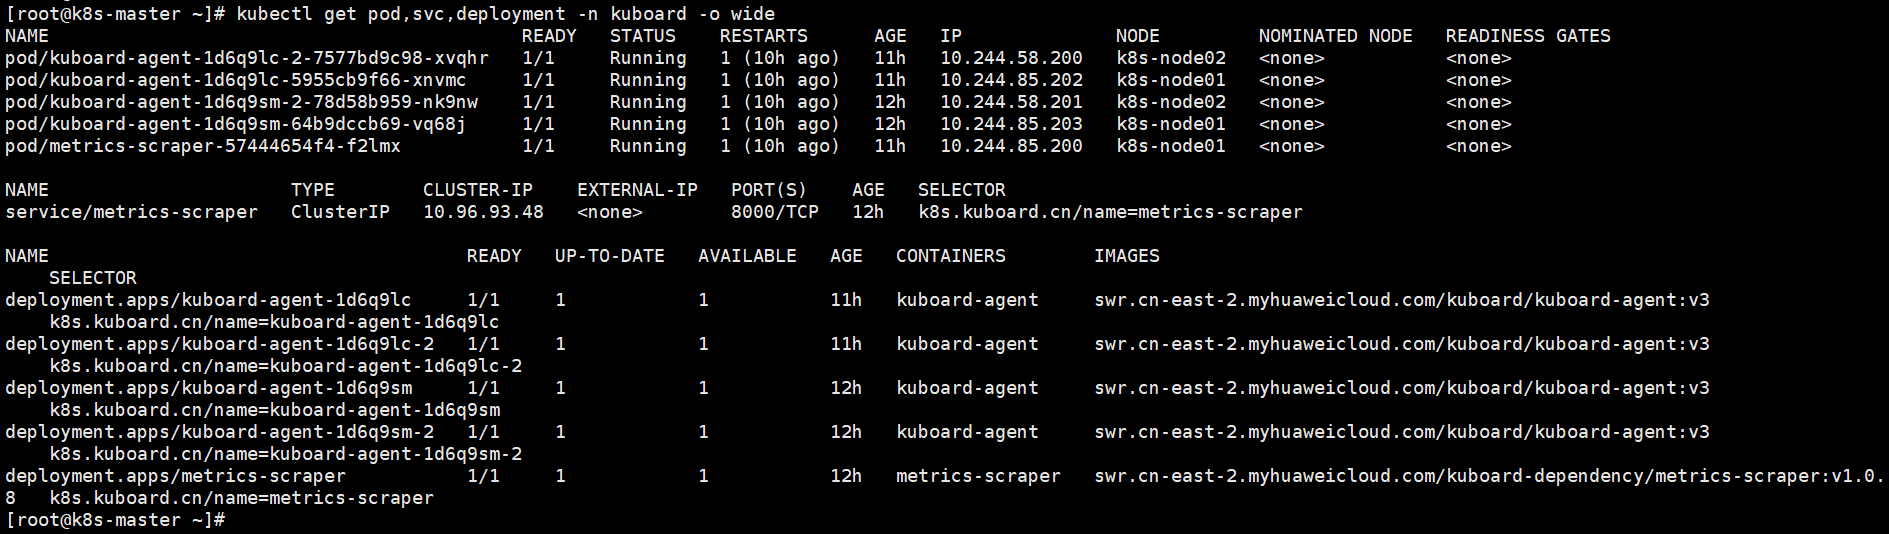Select pod/kuboard-agent-1d6q9sm-2-78d58b959-nk9nw name
This screenshot has height=534, width=1889.
pyautogui.click(x=241, y=102)
